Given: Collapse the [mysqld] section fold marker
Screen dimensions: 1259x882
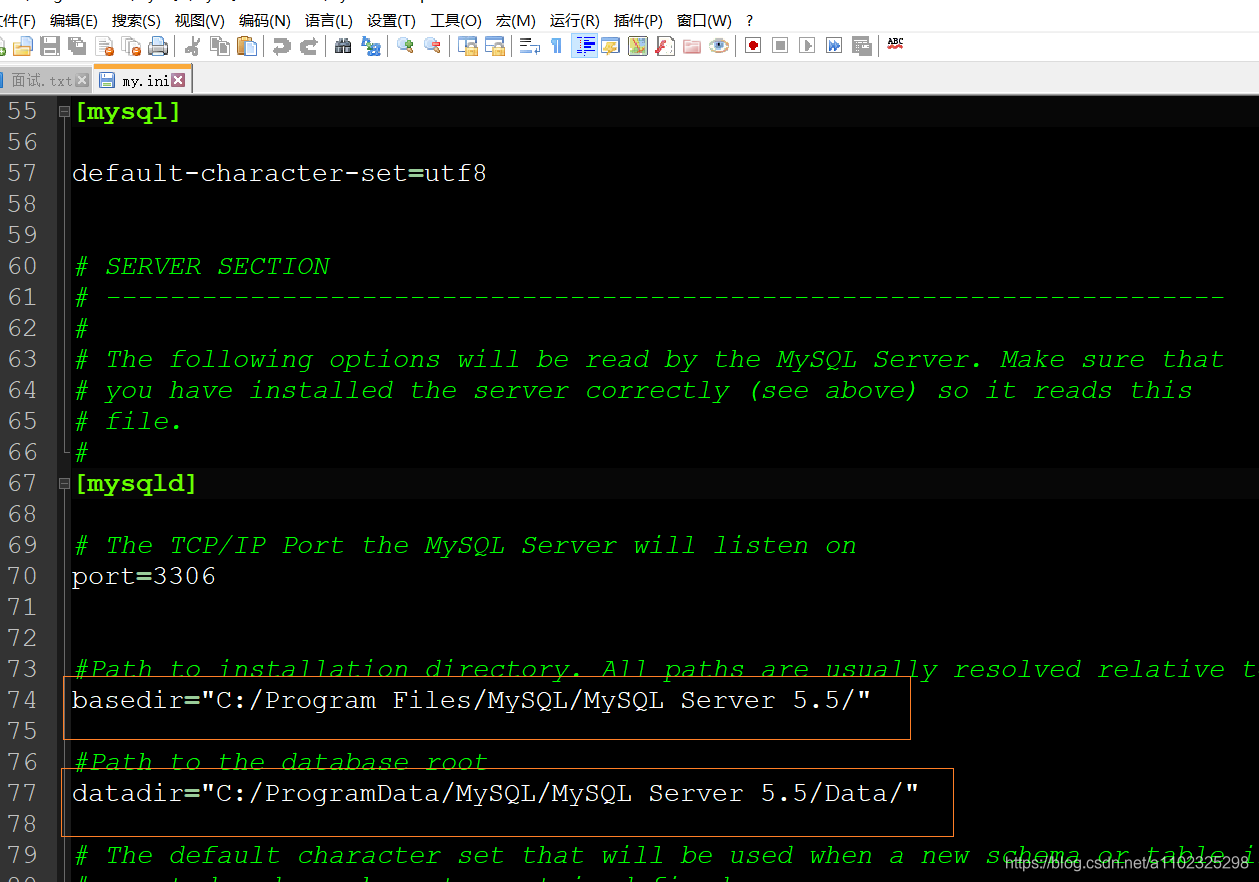Looking at the screenshot, I should tap(64, 484).
